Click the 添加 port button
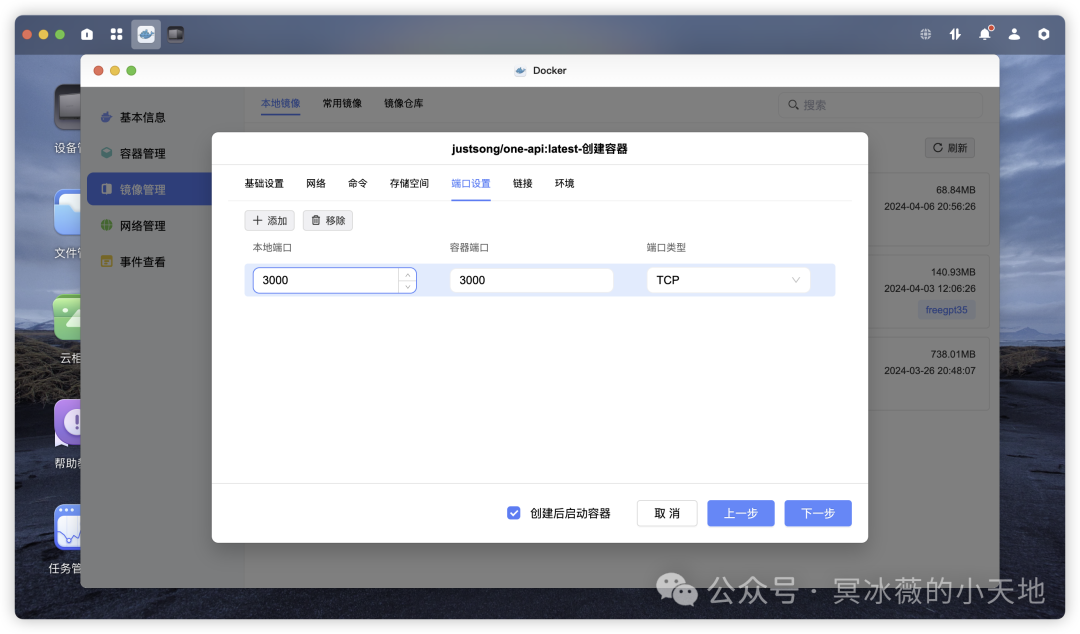The width and height of the screenshot is (1080, 634). 269,221
